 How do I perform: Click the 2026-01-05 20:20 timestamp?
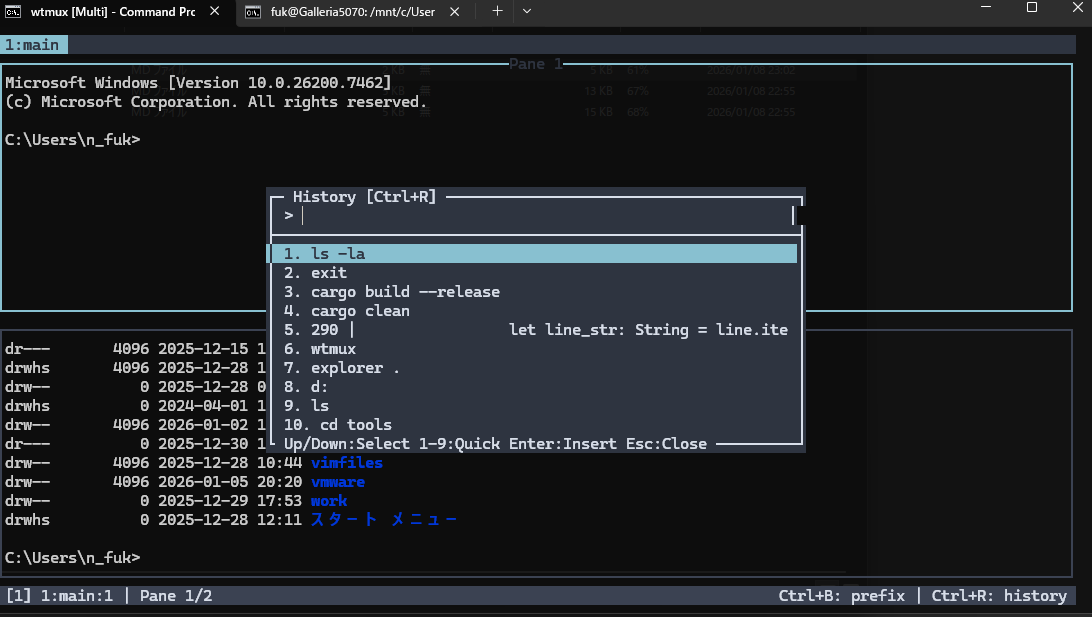(230, 482)
